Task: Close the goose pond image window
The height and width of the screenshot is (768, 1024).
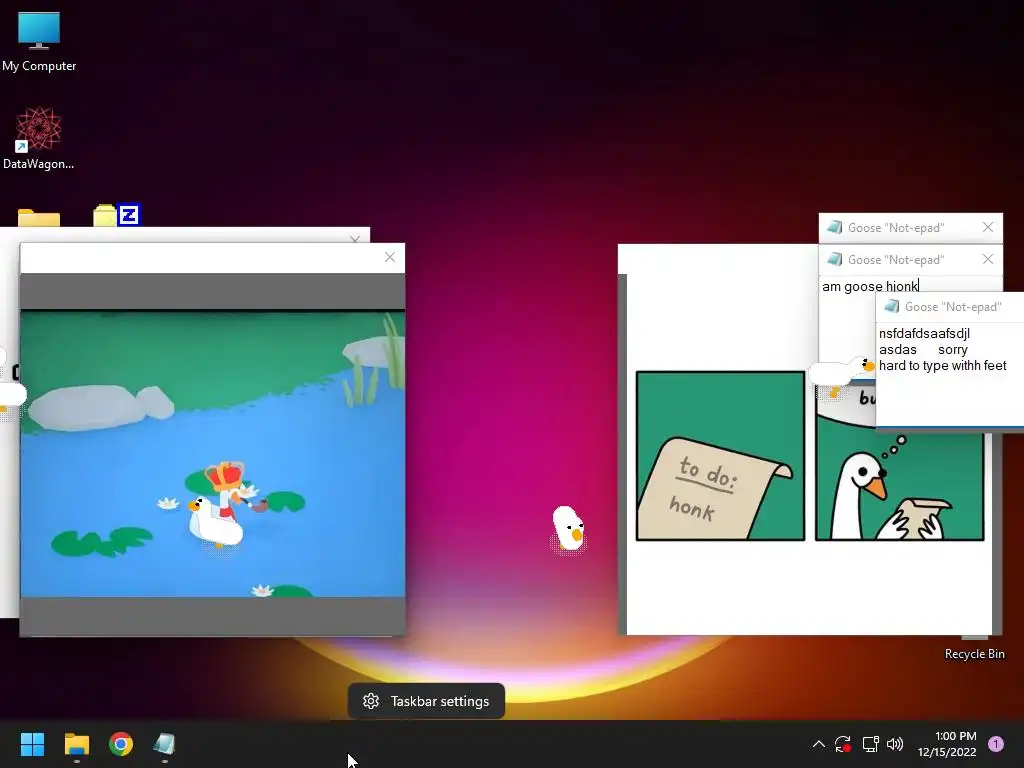Action: tap(390, 257)
